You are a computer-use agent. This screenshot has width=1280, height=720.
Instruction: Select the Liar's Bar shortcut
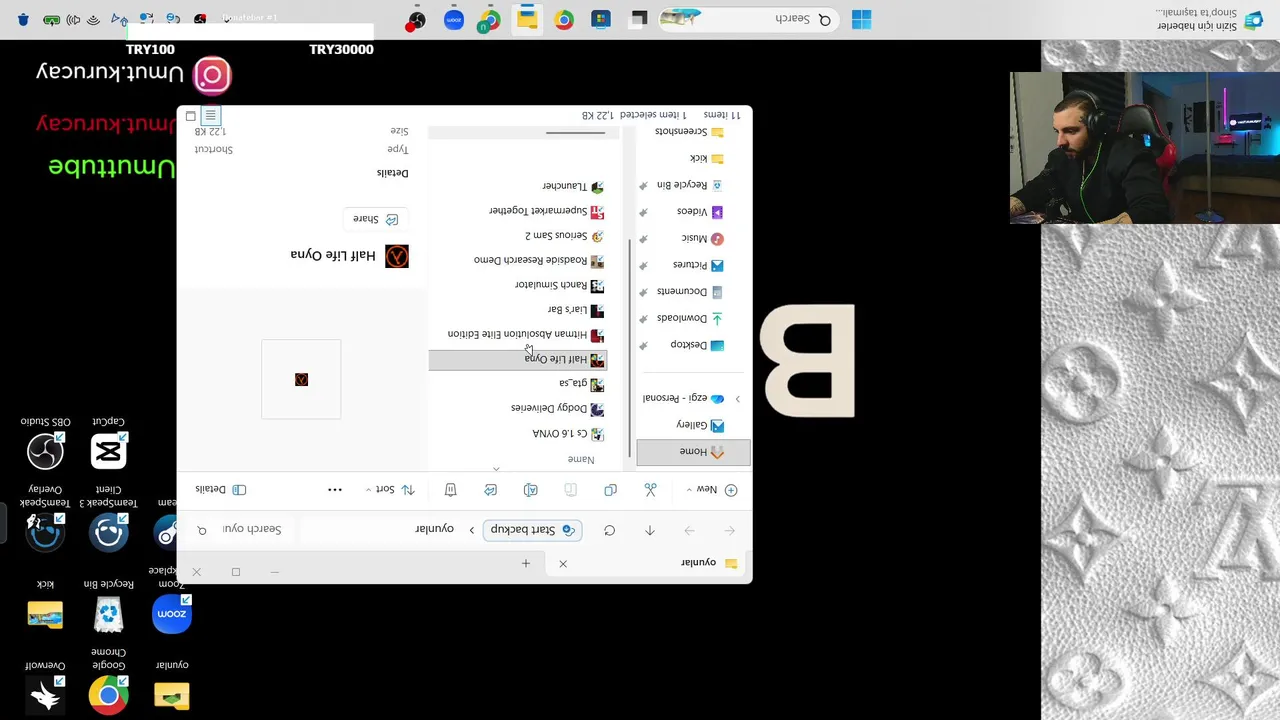click(576, 310)
